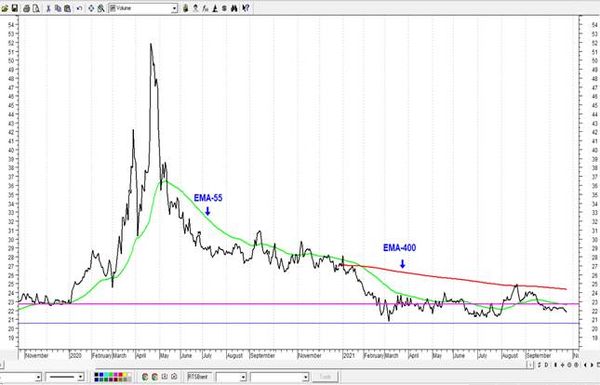Undo last action arrow icon
This screenshot has width=600, height=385.
point(79,8)
